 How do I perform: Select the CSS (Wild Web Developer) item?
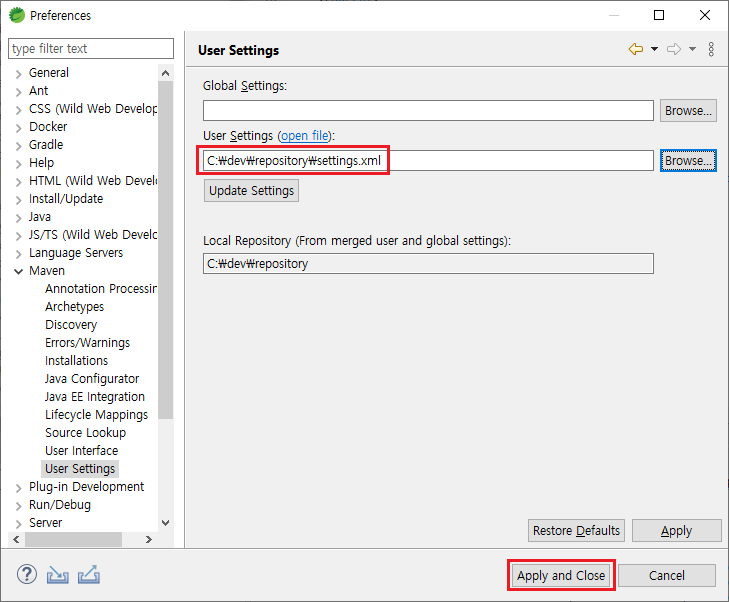coord(93,109)
